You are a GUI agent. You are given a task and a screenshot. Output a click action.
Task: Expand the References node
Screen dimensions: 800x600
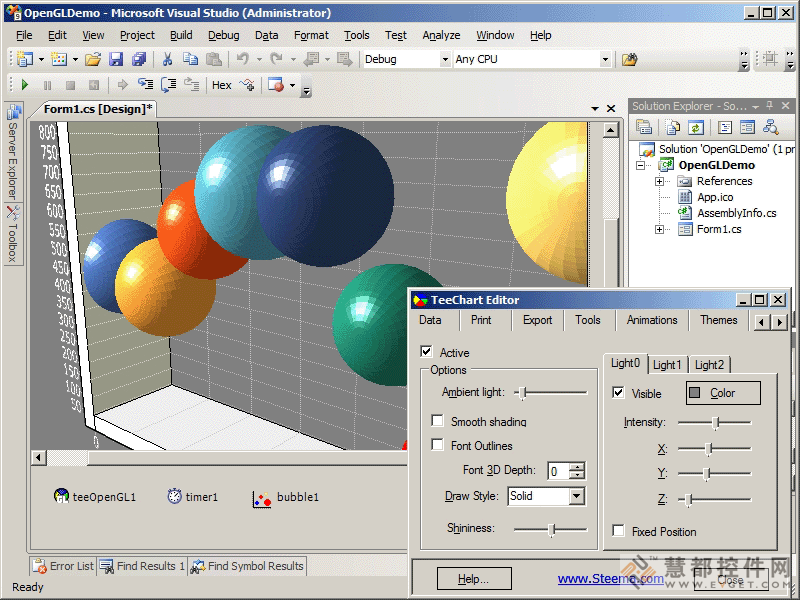pyautogui.click(x=659, y=181)
